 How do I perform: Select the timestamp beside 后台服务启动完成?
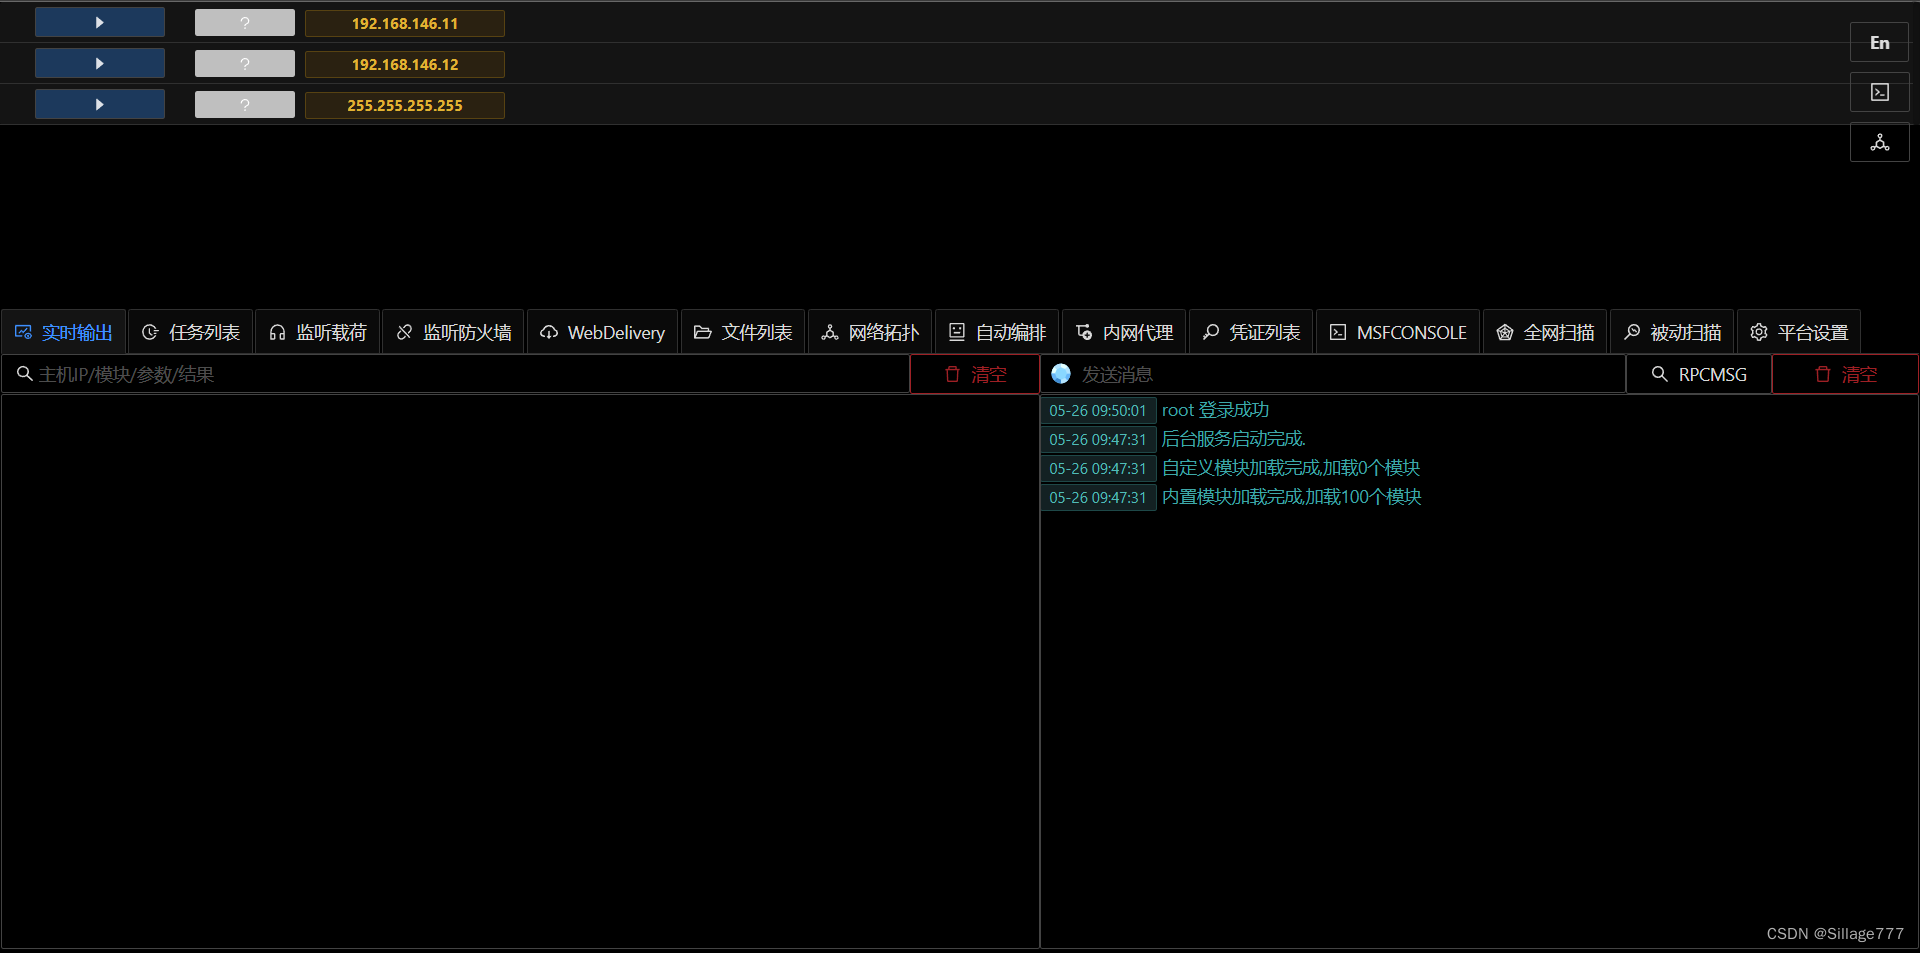click(x=1098, y=439)
